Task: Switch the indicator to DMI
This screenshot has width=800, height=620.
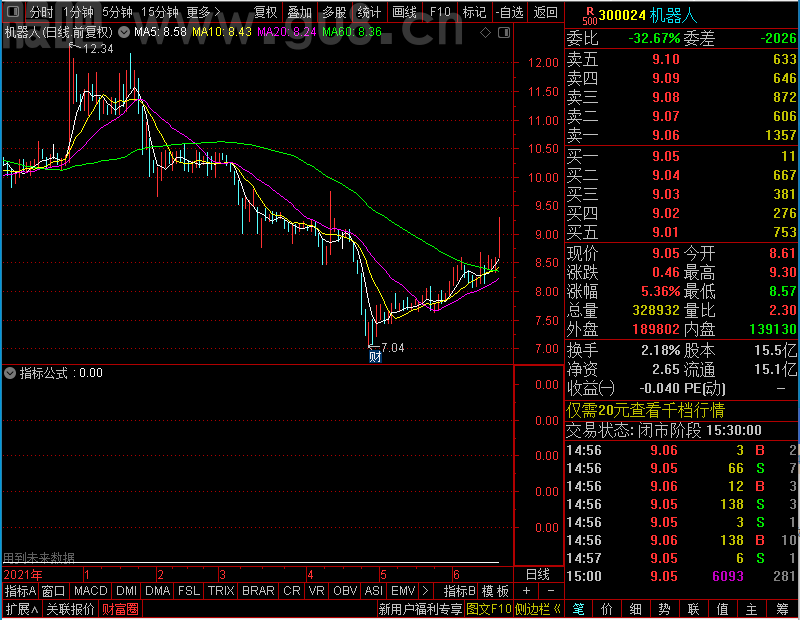Action: pyautogui.click(x=126, y=591)
